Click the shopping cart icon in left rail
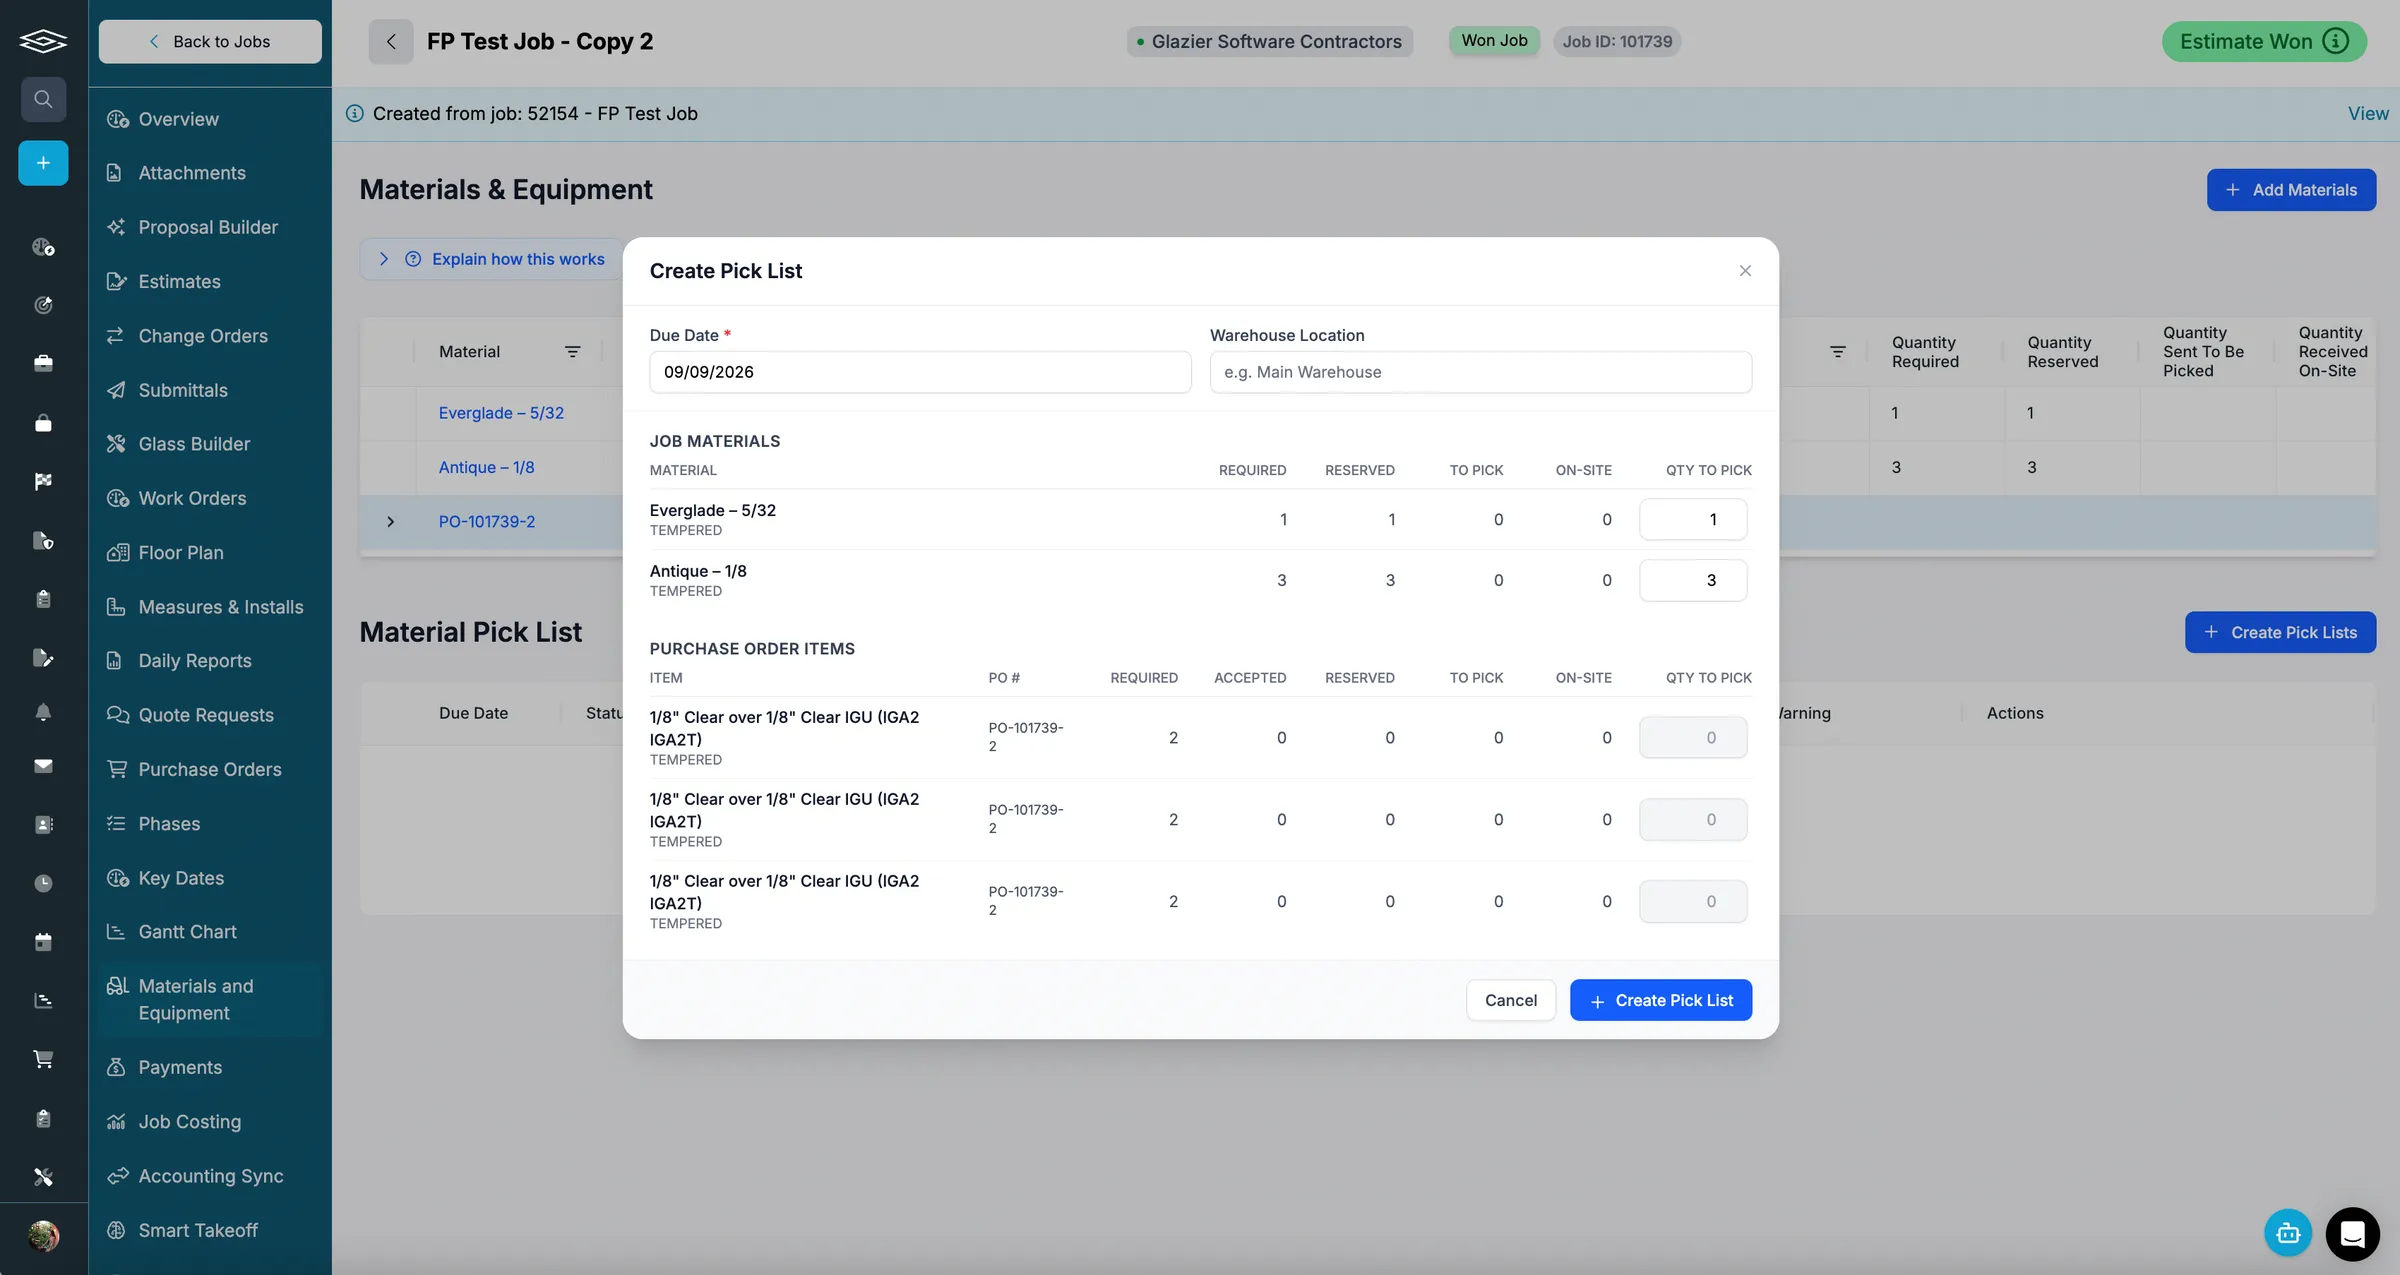 [x=43, y=1059]
